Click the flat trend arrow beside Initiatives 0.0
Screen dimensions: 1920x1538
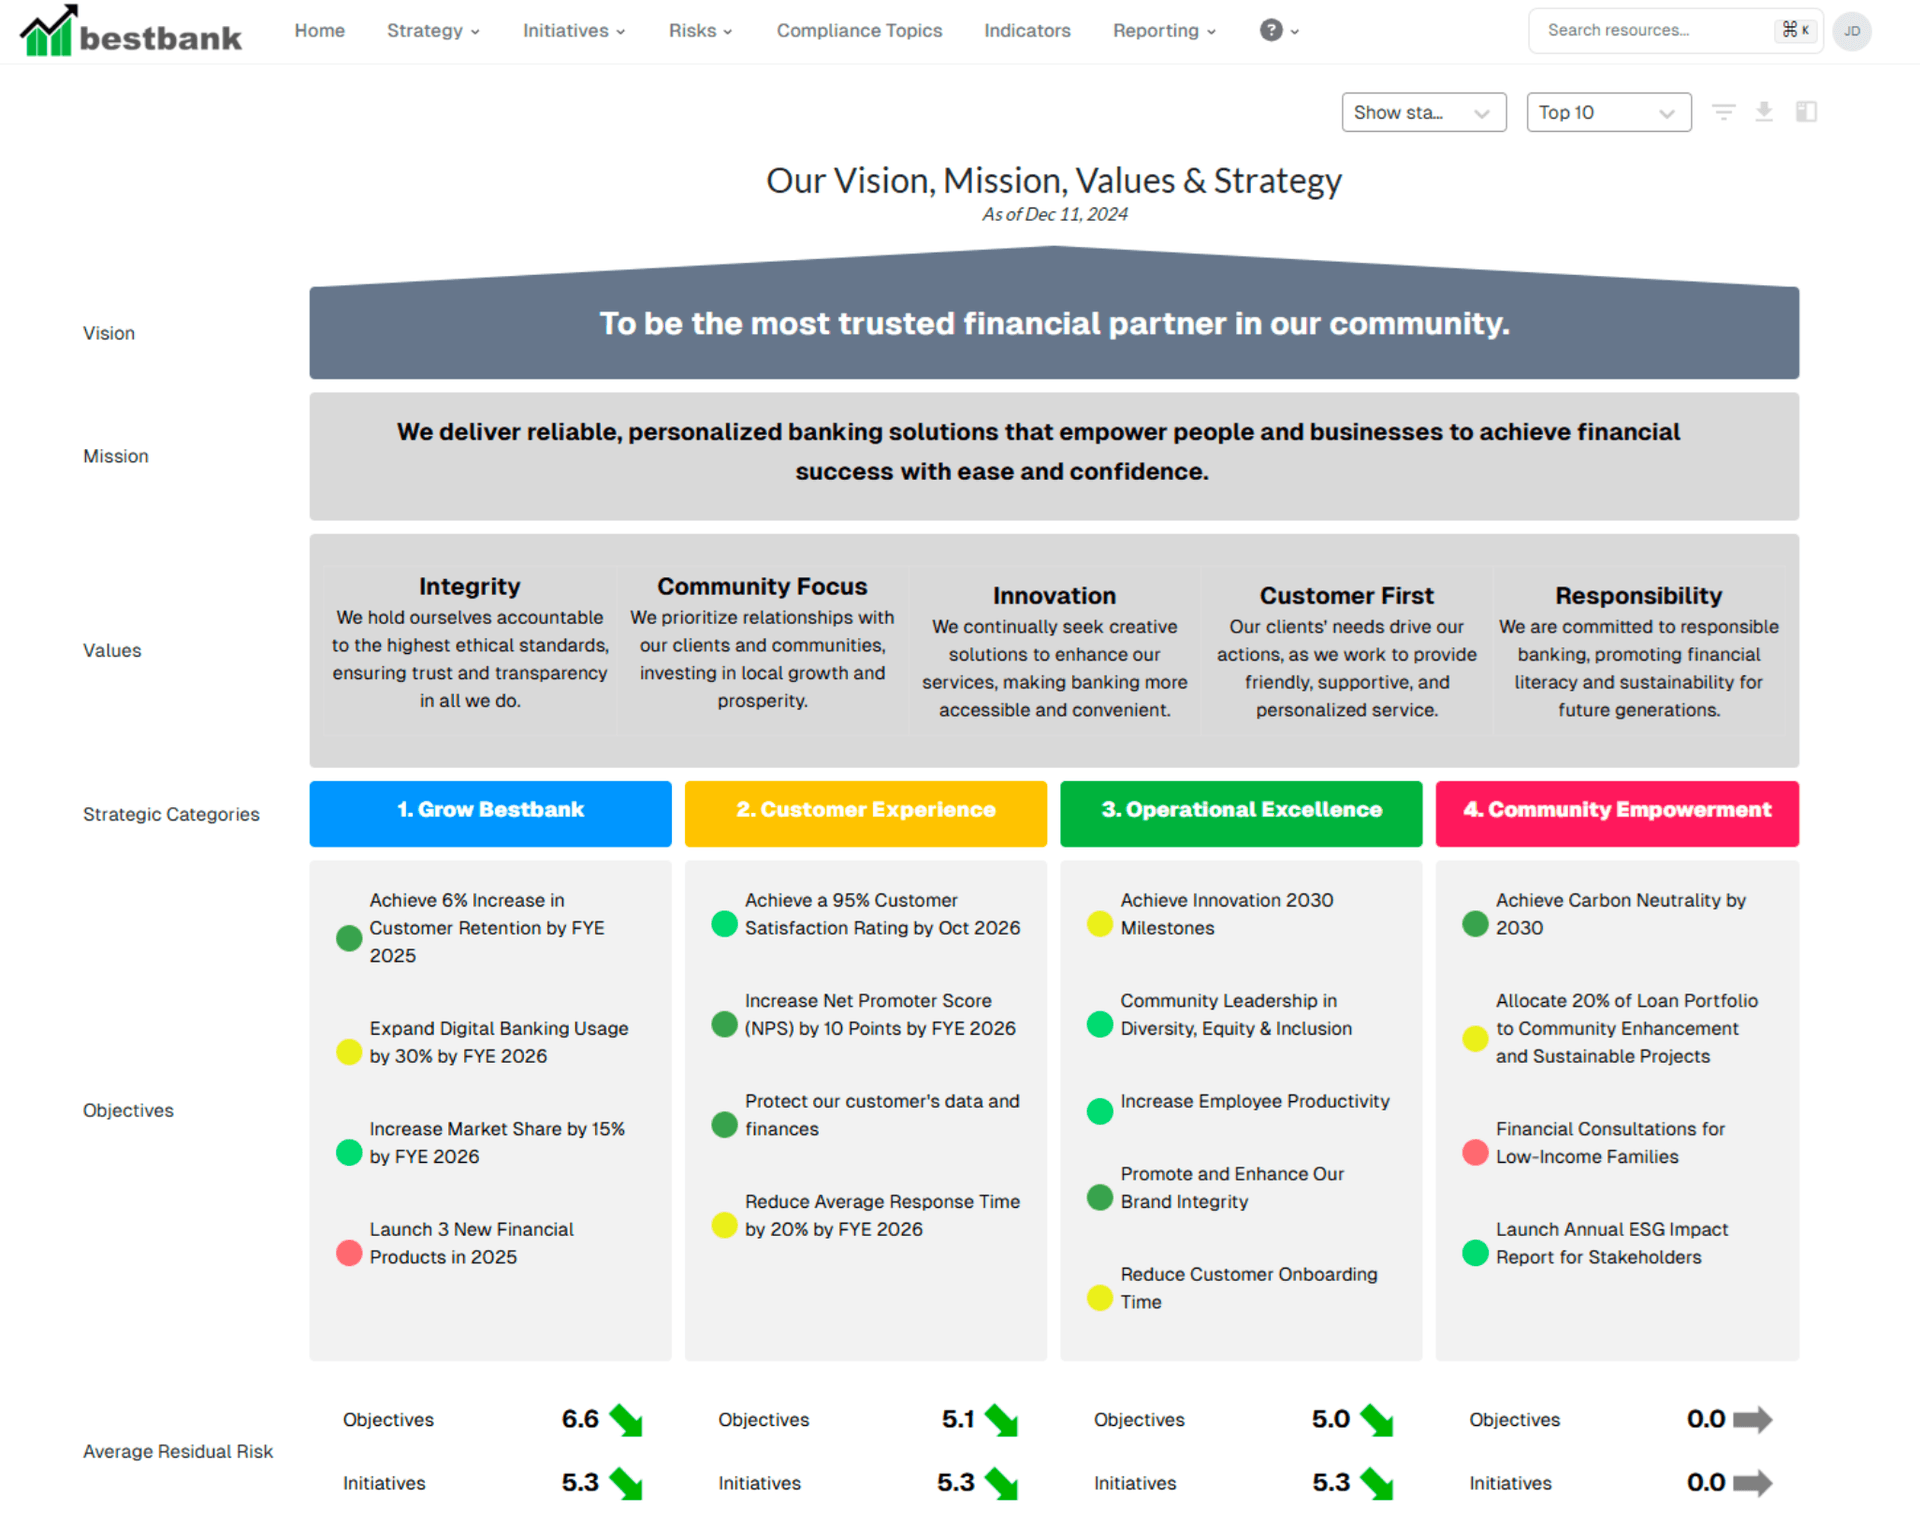[x=1752, y=1483]
